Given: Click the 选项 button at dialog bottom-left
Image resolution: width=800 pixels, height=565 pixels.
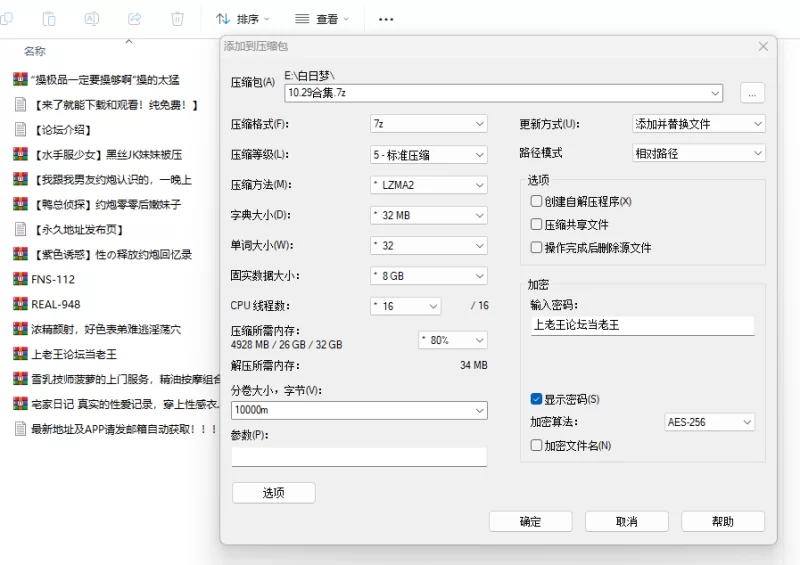Looking at the screenshot, I should click(273, 492).
